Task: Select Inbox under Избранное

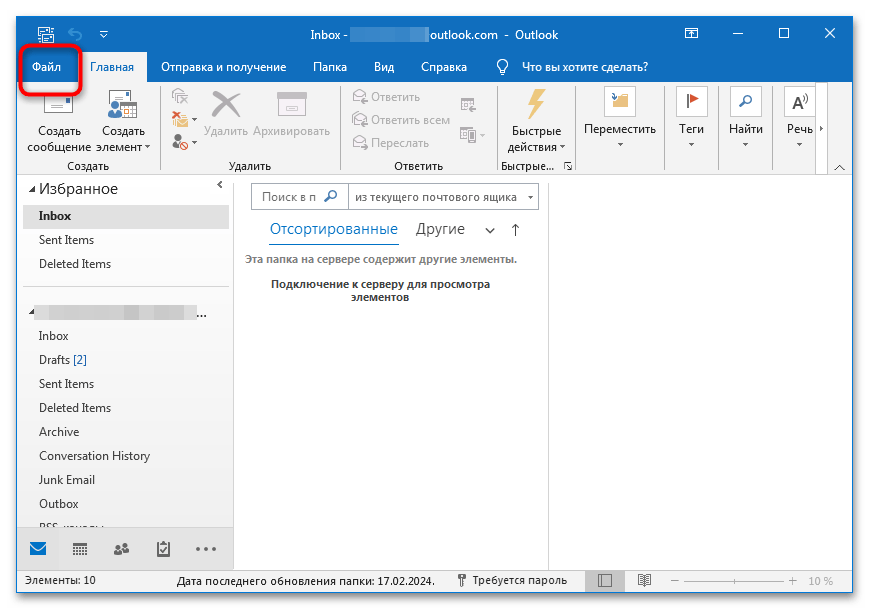Action: click(126, 216)
